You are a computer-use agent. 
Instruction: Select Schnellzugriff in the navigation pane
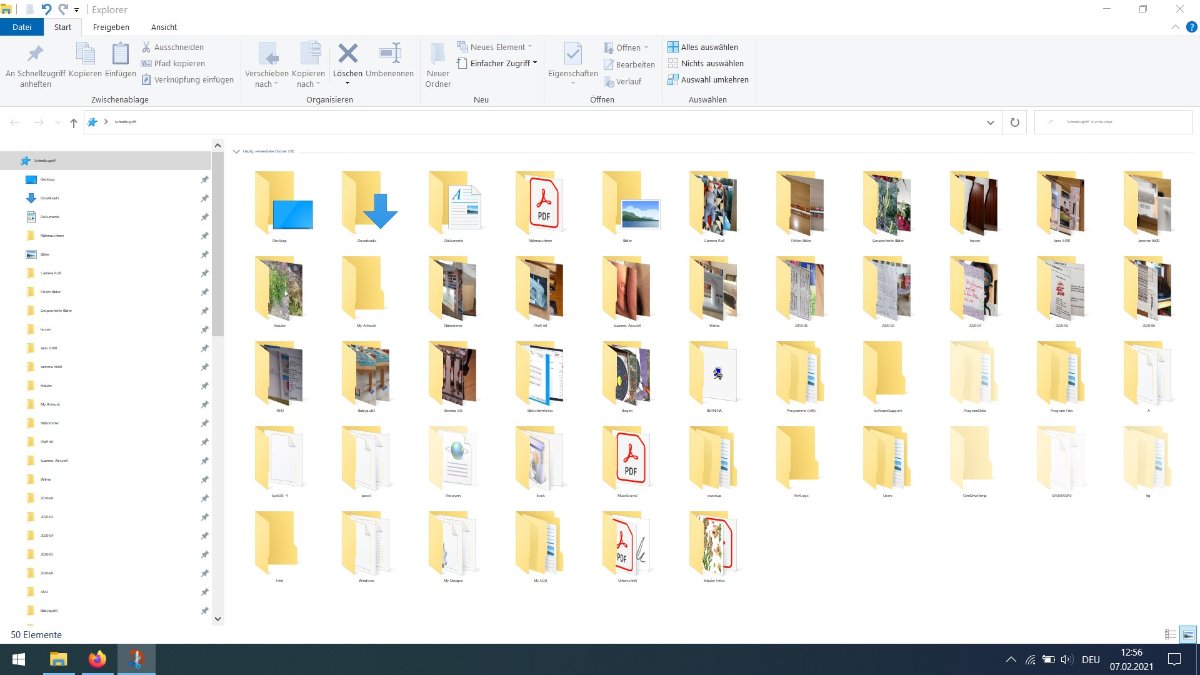pyautogui.click(x=105, y=160)
